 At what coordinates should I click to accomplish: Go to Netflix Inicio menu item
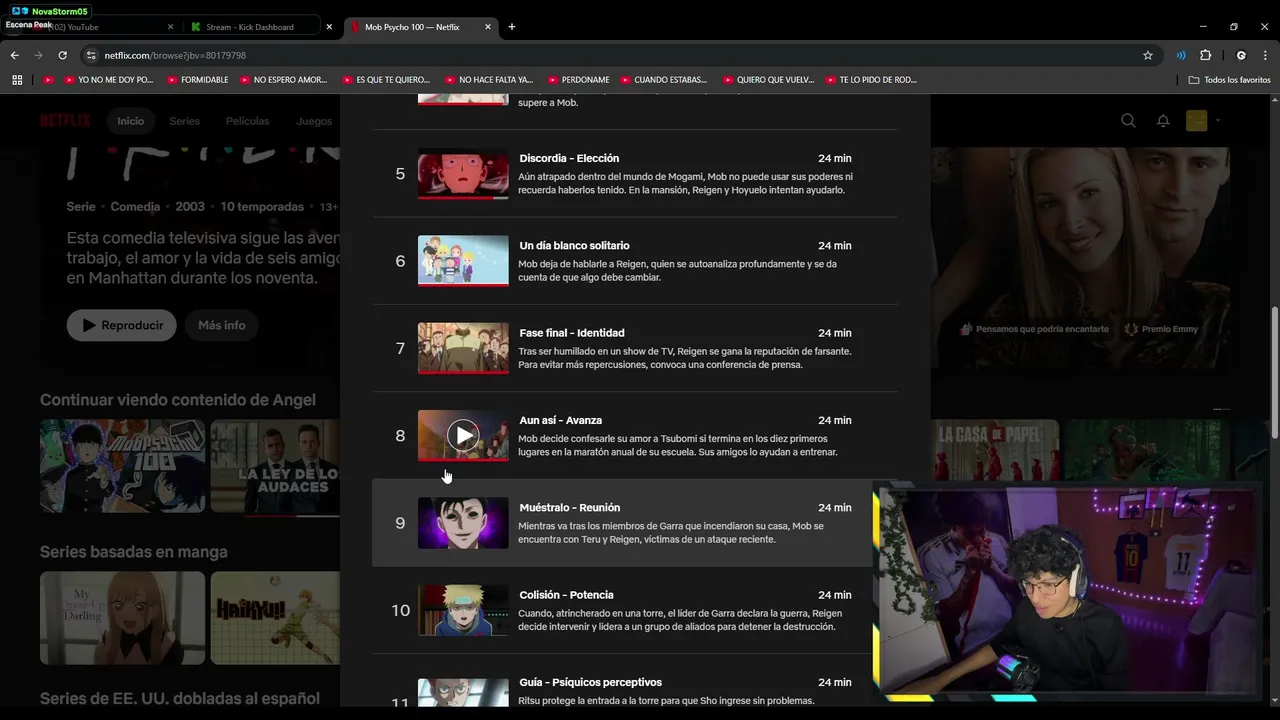pos(131,121)
